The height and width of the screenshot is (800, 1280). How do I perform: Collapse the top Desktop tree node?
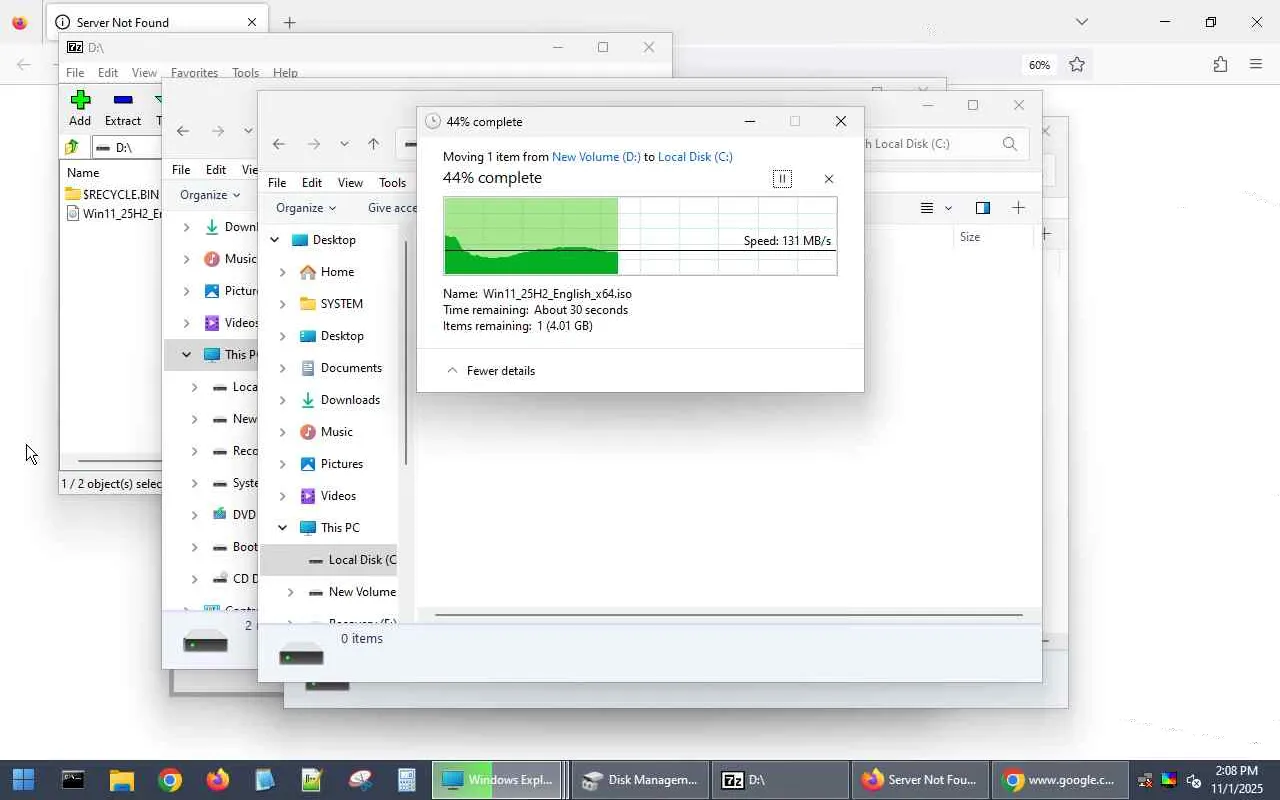pyautogui.click(x=274, y=240)
